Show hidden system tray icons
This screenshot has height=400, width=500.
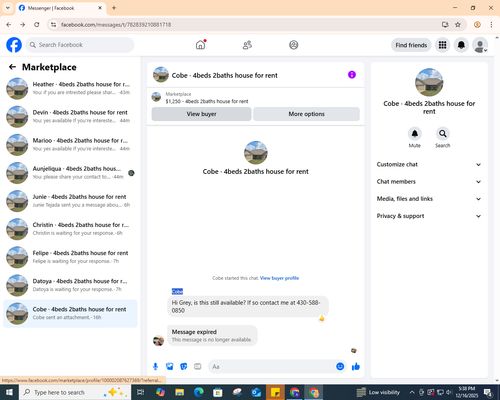[412, 392]
